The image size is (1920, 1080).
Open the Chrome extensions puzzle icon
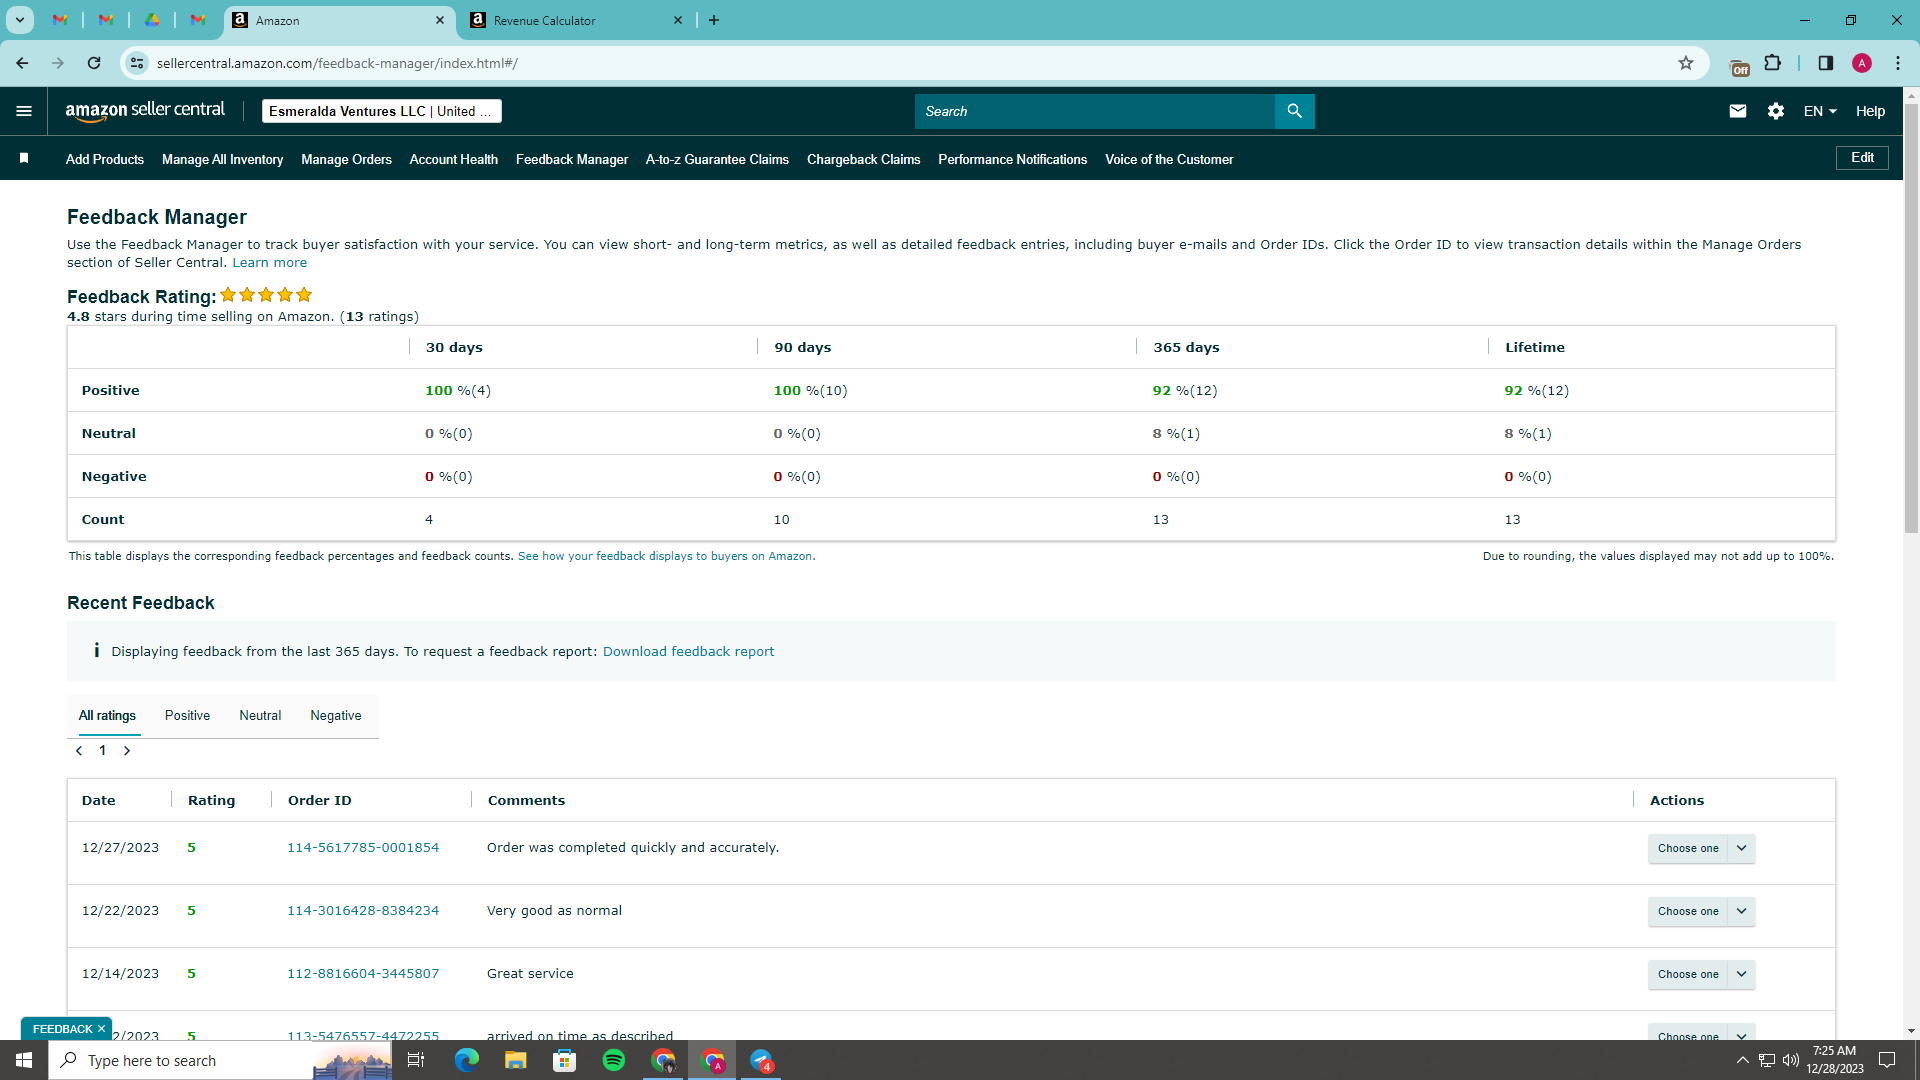click(1772, 63)
